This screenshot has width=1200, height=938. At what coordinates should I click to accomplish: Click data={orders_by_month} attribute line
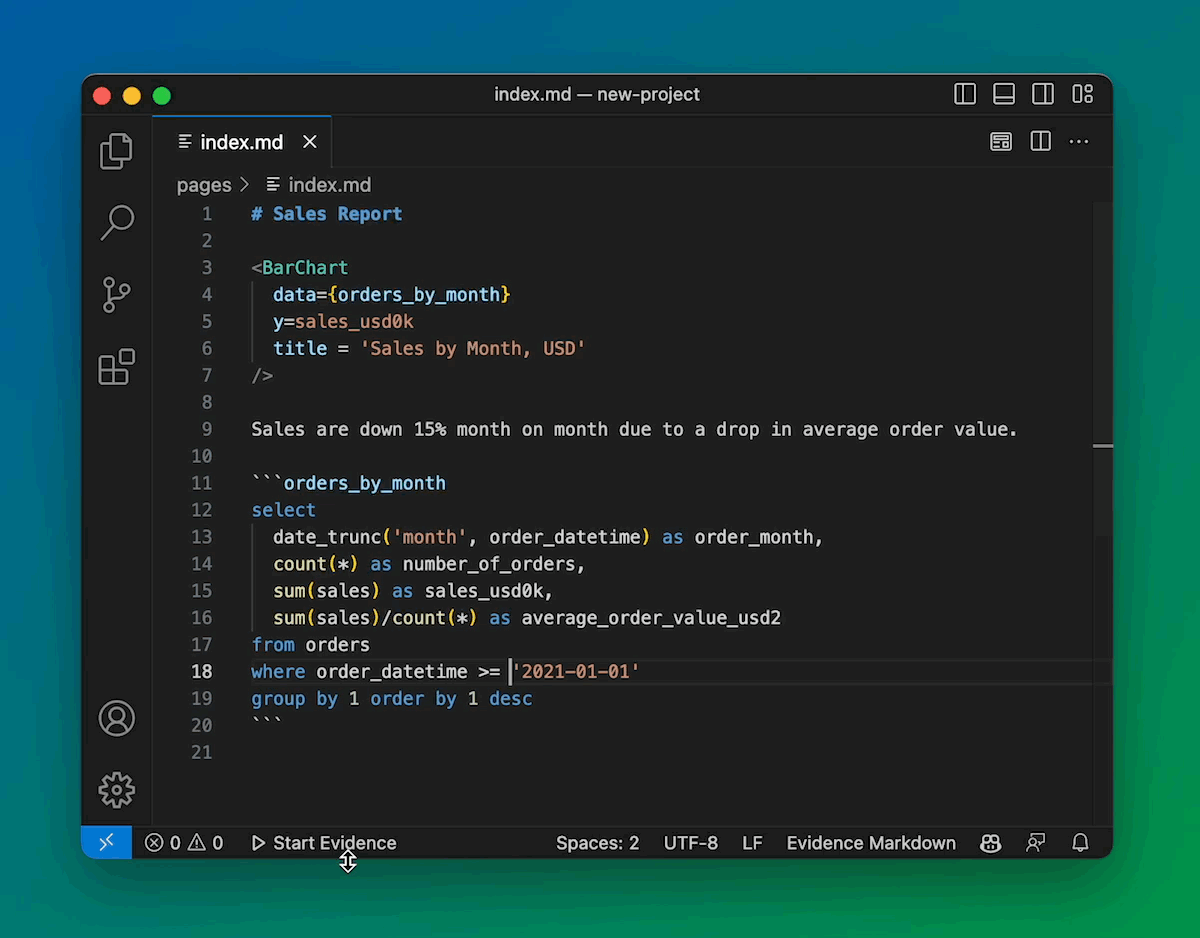coord(392,295)
